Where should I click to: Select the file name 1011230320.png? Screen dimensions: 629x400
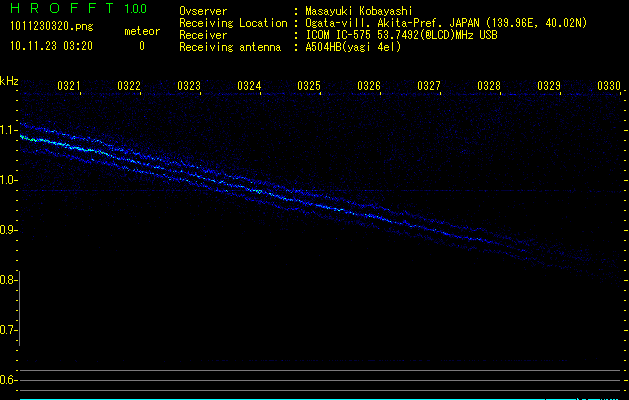[52, 26]
